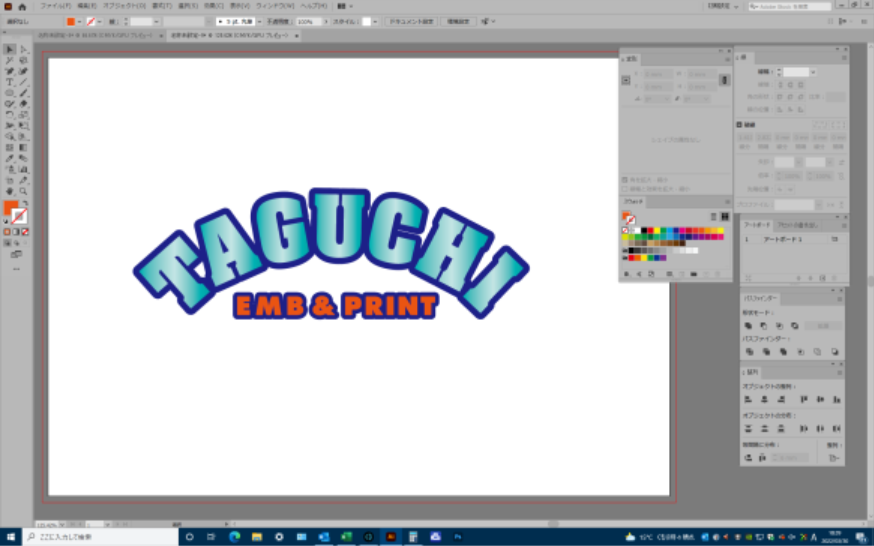Open the Help menu
This screenshot has width=874, height=546.
point(314,6)
